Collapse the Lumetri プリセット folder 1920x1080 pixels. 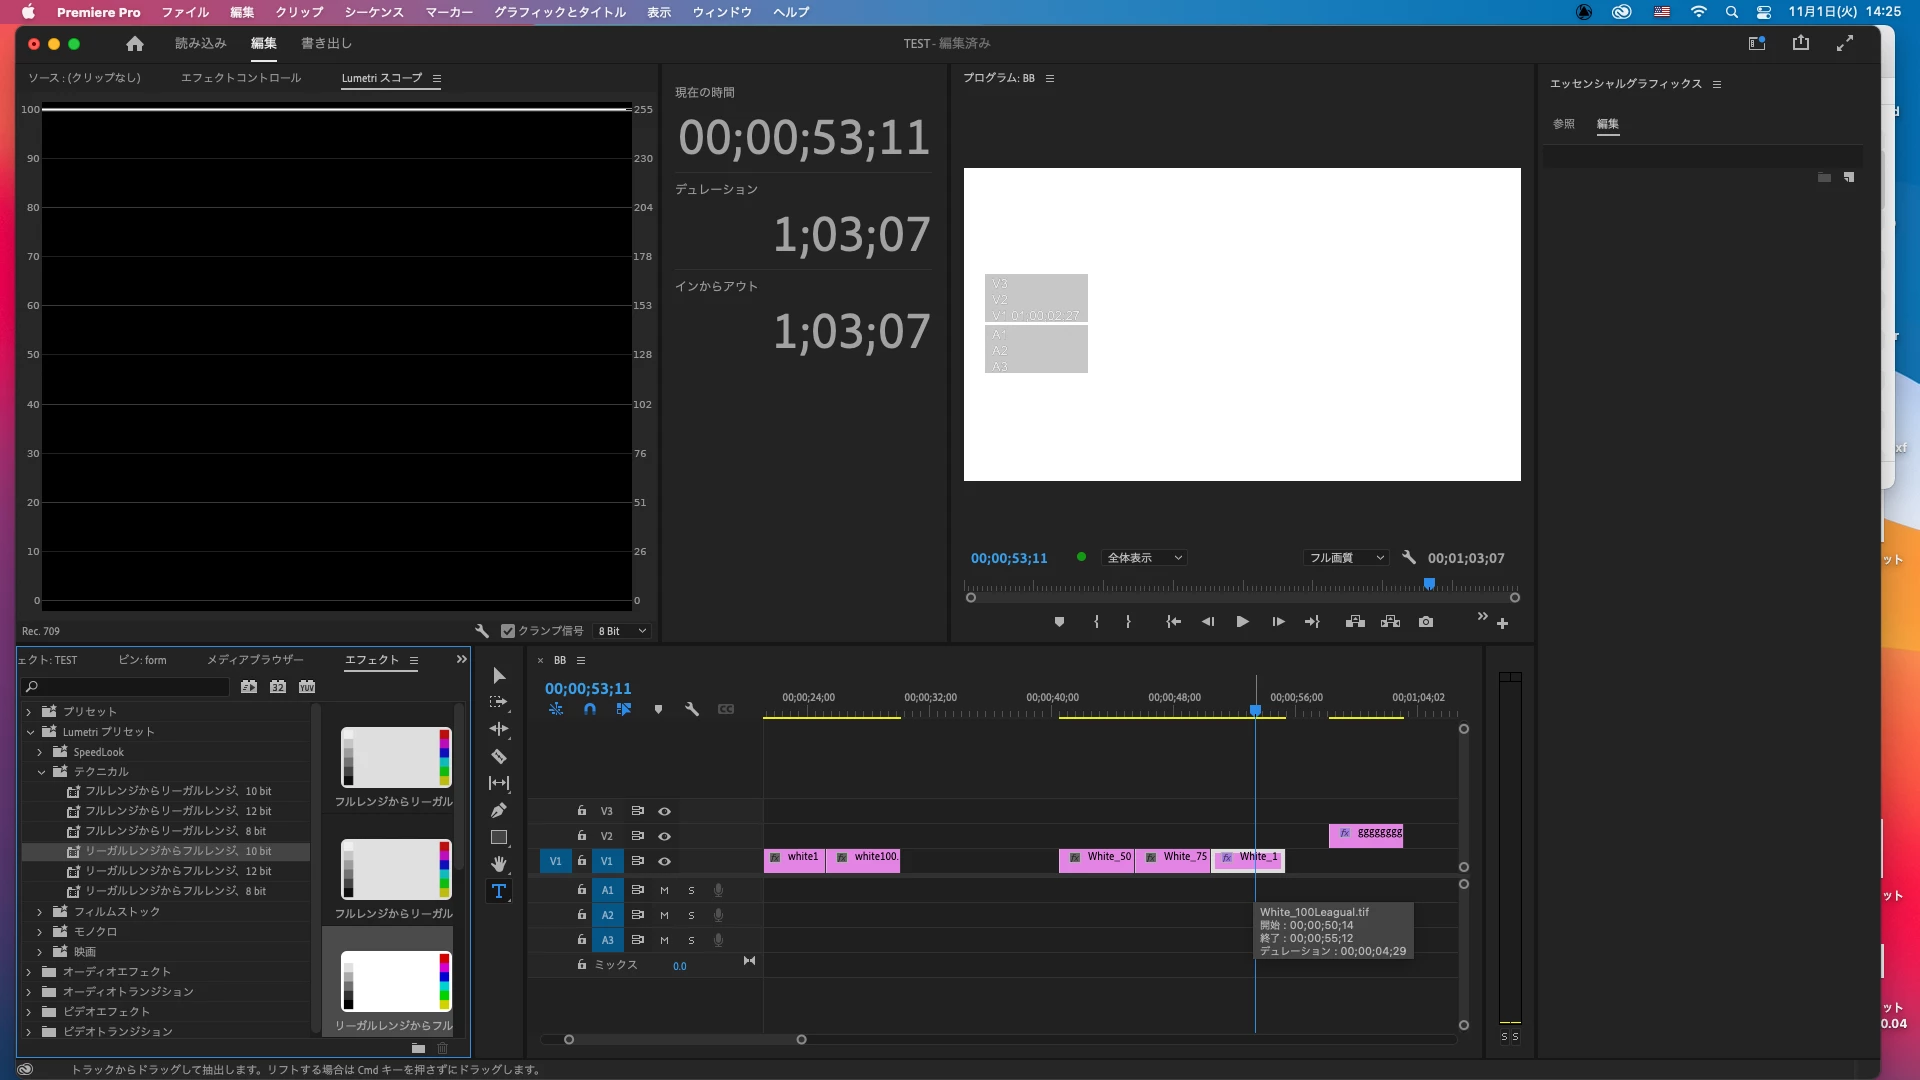coord(30,732)
